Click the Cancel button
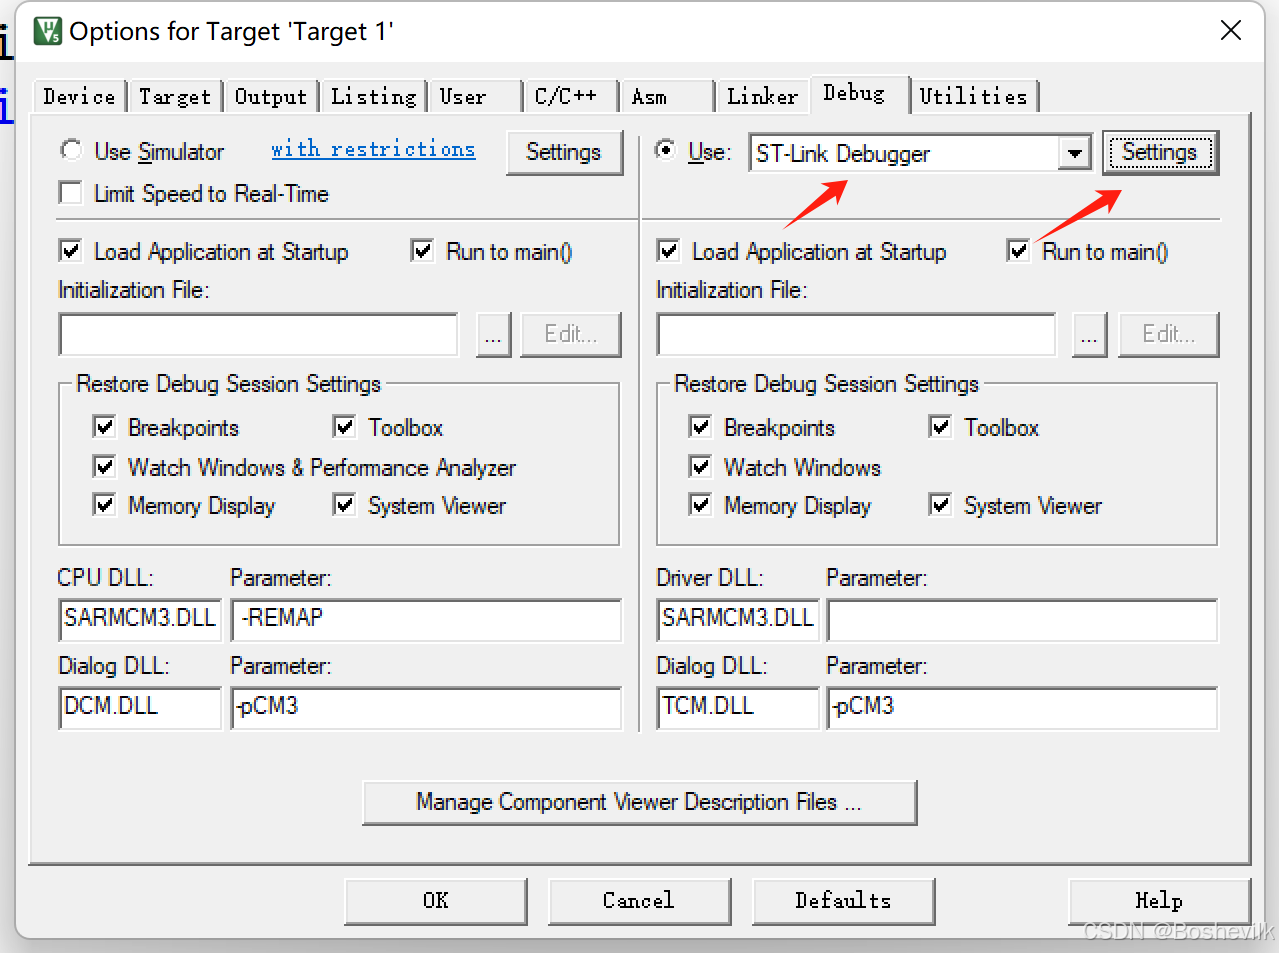The height and width of the screenshot is (953, 1279). (639, 901)
